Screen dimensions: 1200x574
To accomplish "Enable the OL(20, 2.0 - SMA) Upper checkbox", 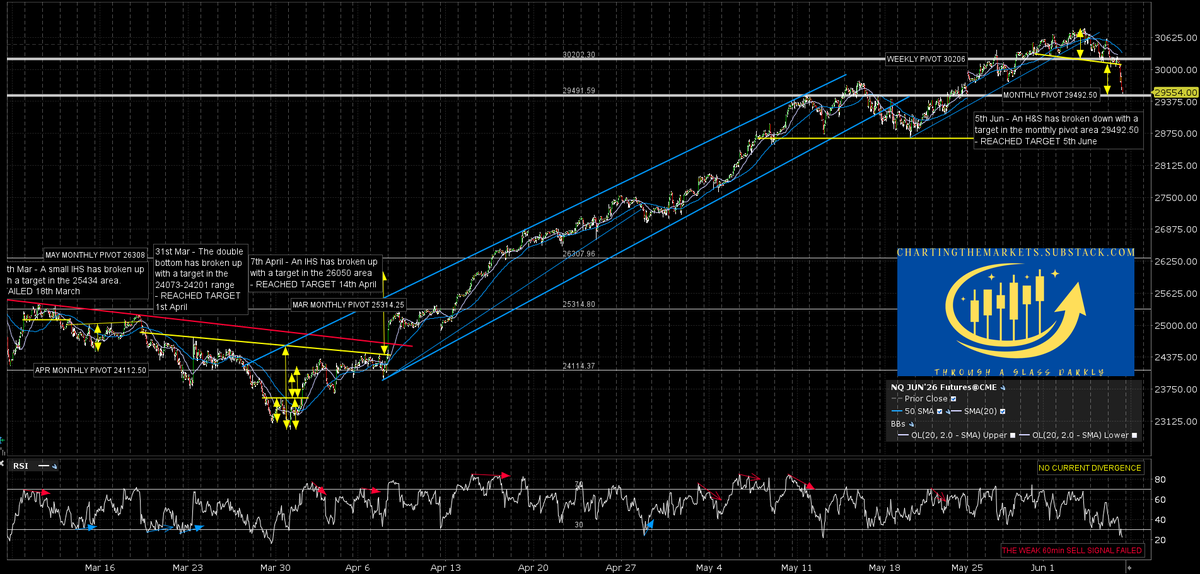I will 1012,435.
